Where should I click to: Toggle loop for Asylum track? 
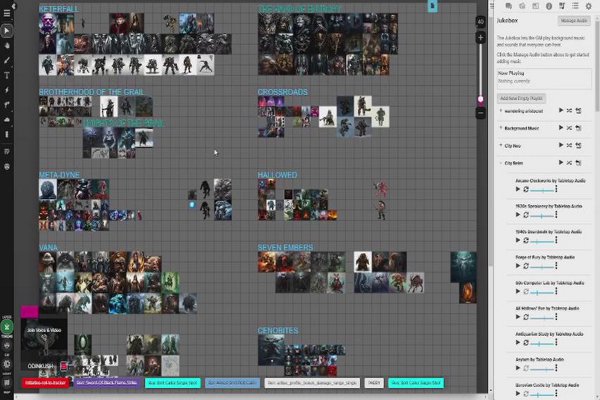point(526,368)
